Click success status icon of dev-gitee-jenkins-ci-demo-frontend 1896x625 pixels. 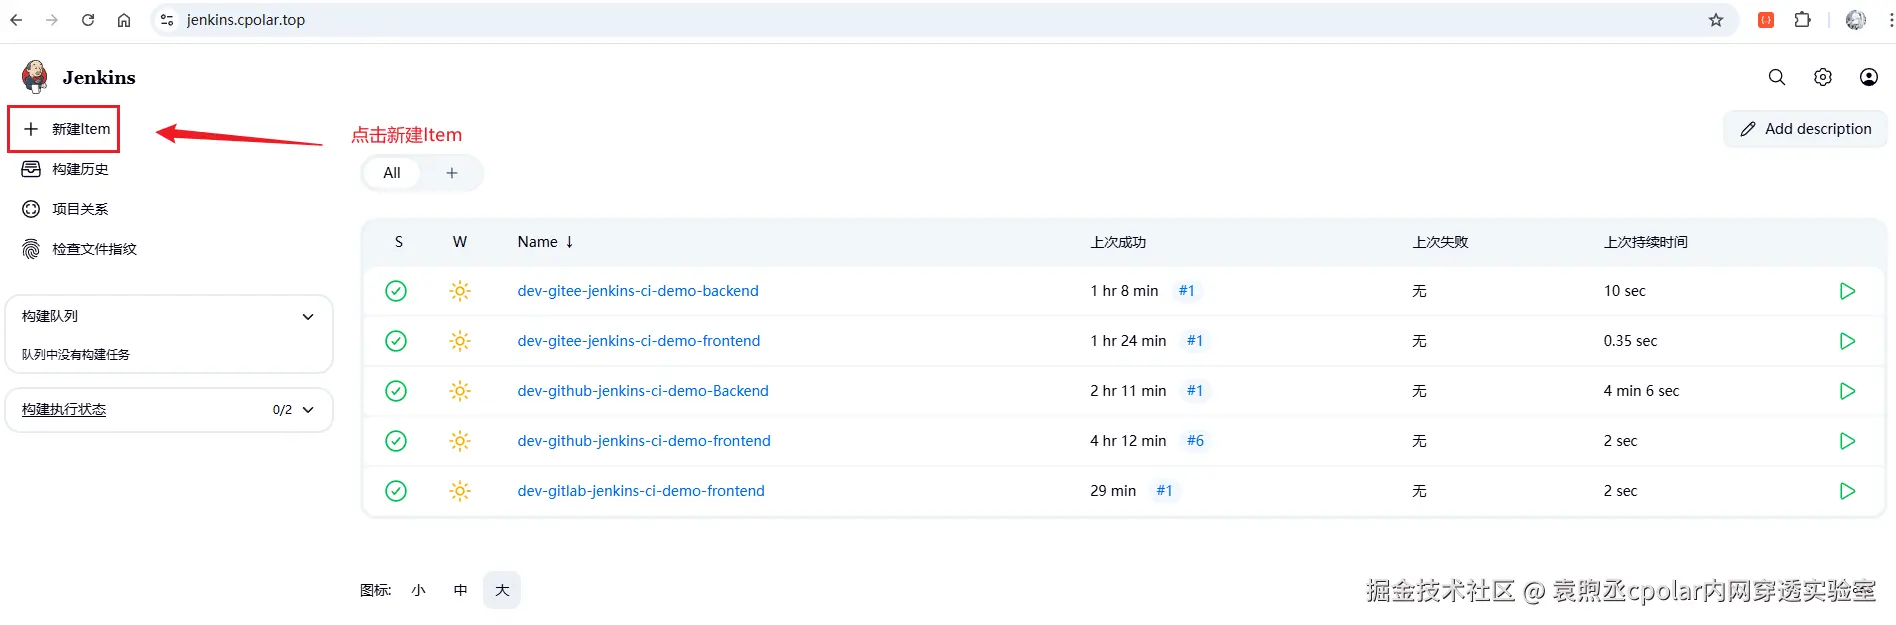[396, 341]
